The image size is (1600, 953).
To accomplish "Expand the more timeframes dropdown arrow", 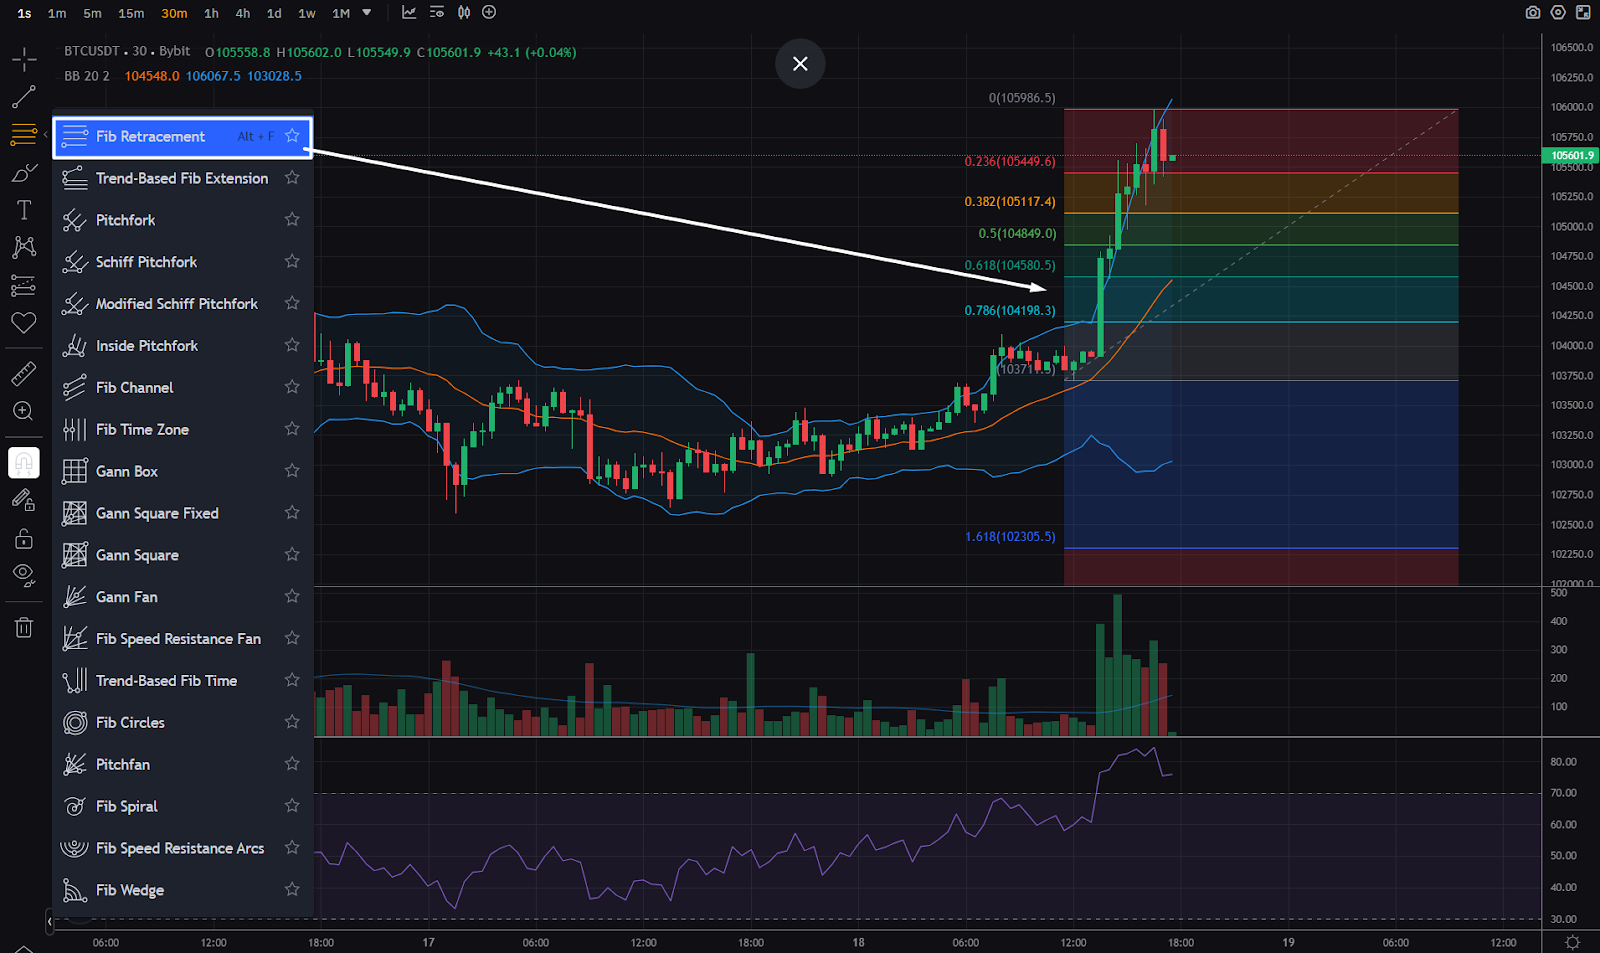I will point(367,13).
